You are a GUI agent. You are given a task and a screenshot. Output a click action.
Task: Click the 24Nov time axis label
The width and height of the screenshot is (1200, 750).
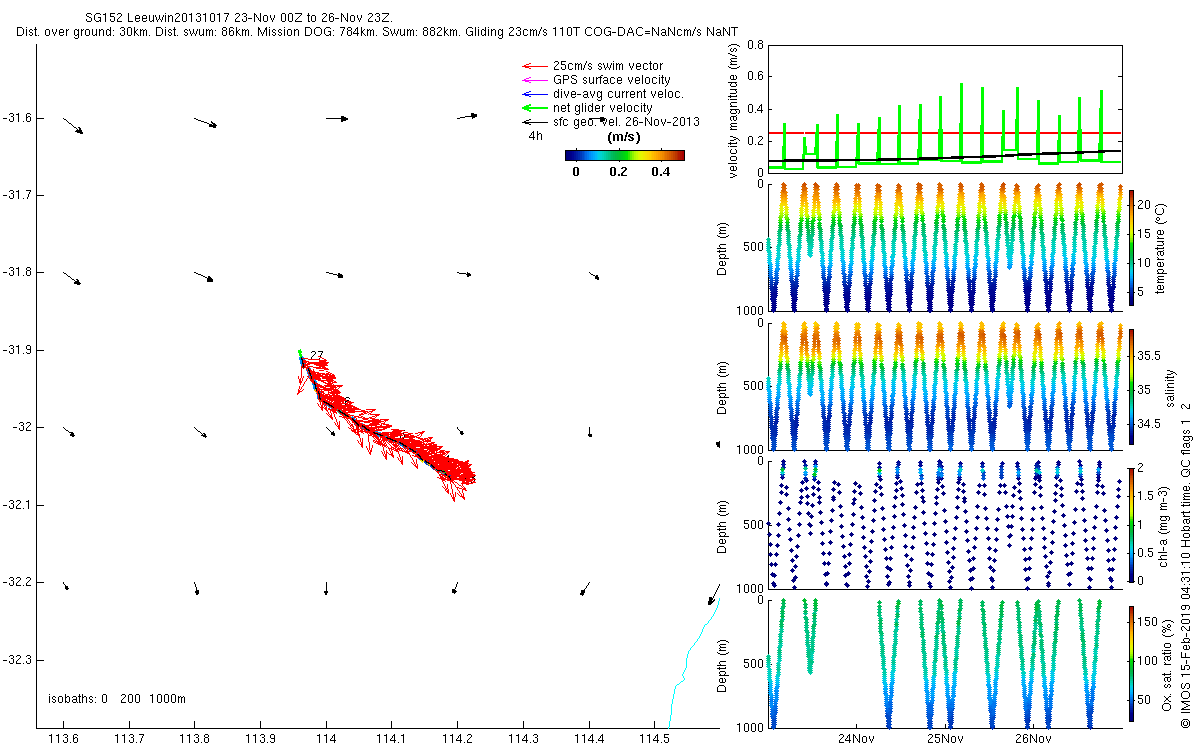856,739
